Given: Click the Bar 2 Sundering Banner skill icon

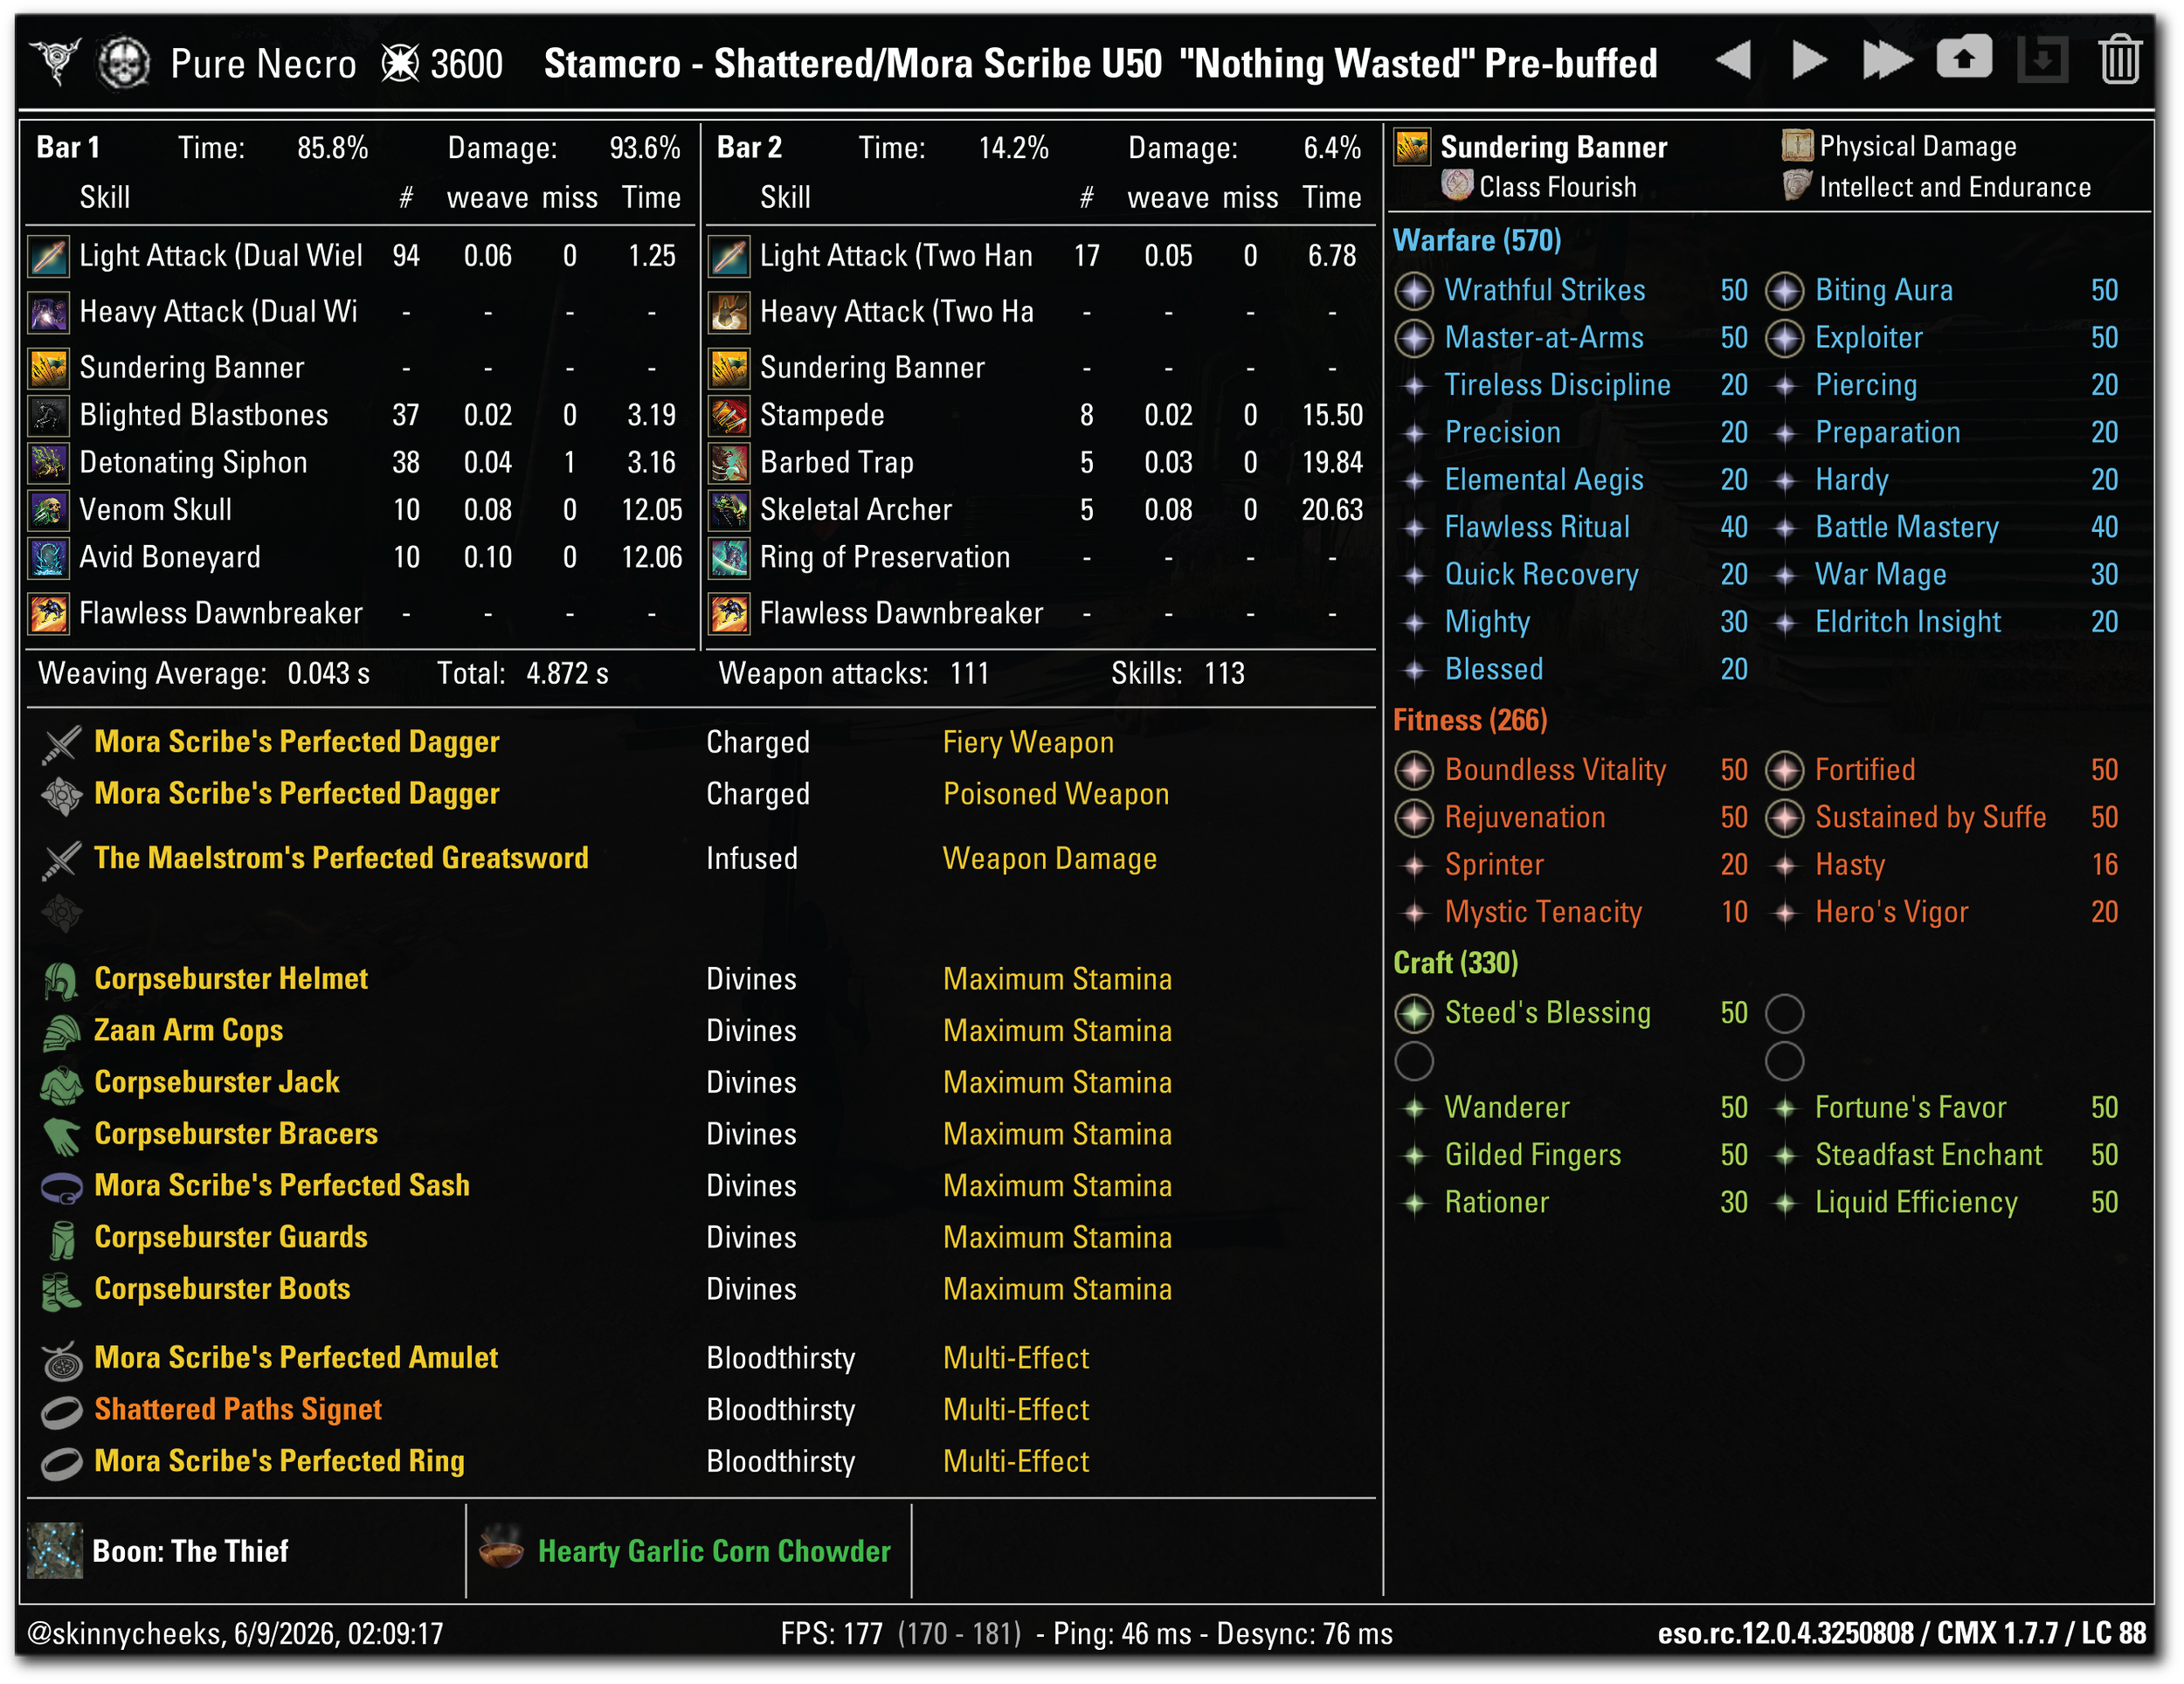Looking at the screenshot, I should click(x=729, y=368).
